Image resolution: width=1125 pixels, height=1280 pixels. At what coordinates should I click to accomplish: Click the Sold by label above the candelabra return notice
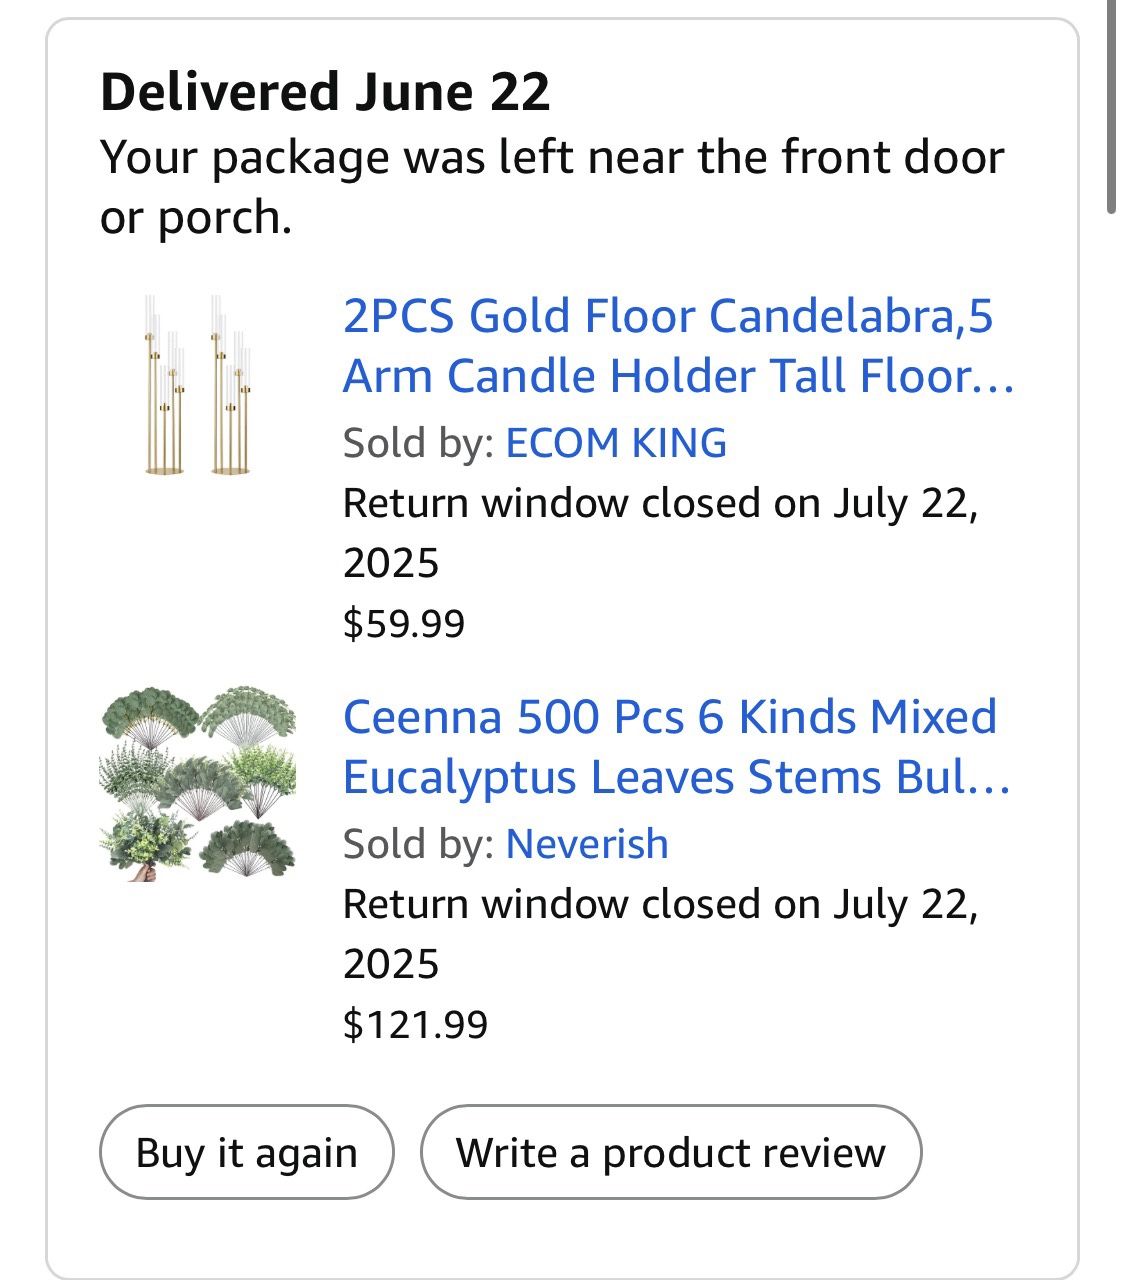pyautogui.click(x=418, y=443)
